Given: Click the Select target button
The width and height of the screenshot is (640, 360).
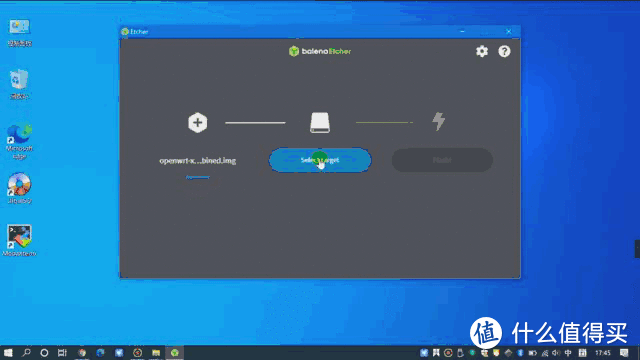Looking at the screenshot, I should 320,160.
